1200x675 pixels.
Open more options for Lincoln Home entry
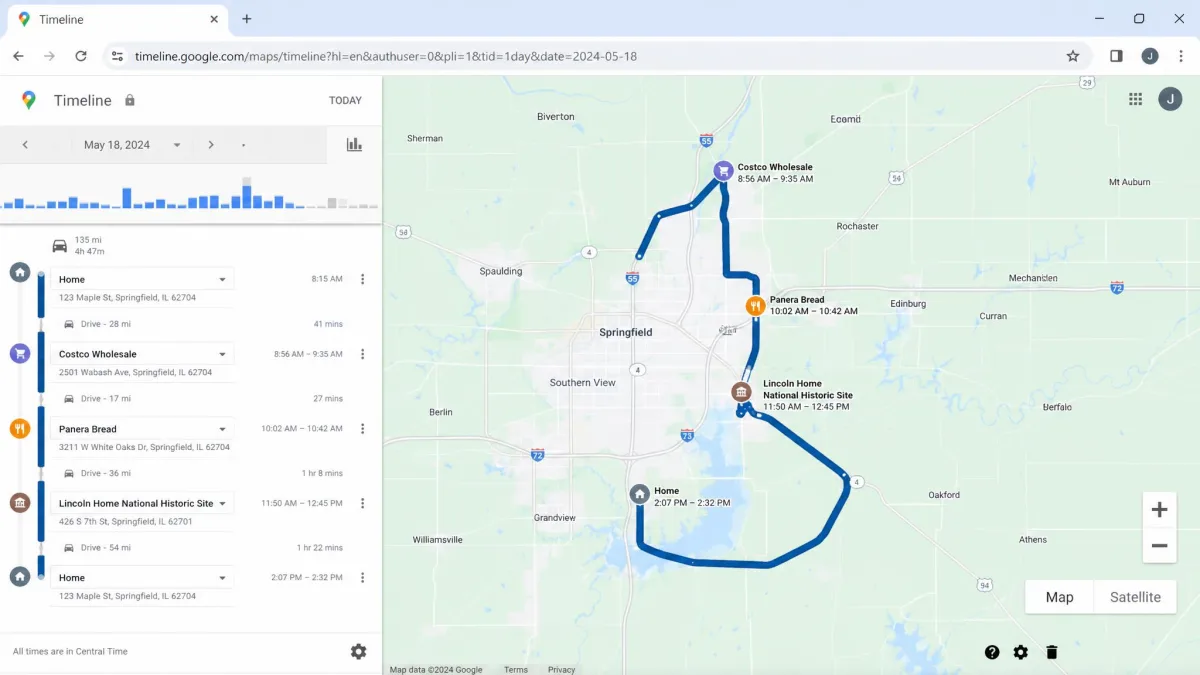pyautogui.click(x=362, y=503)
